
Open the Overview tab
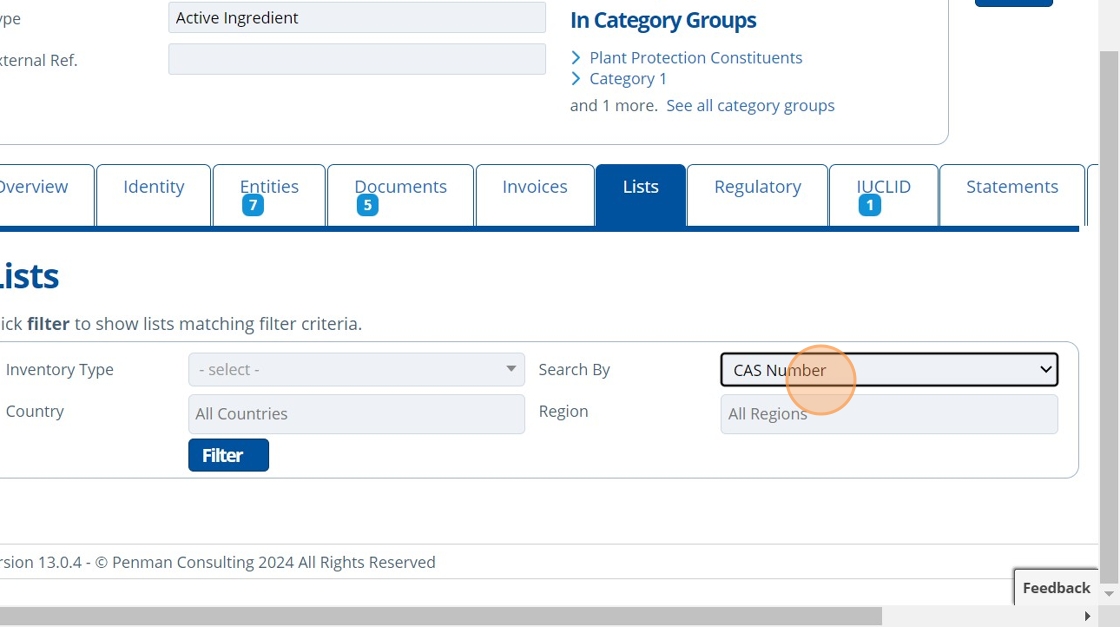coord(40,187)
